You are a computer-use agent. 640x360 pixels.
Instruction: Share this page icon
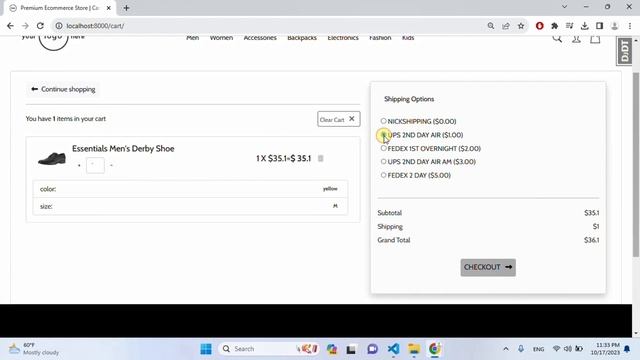point(506,26)
